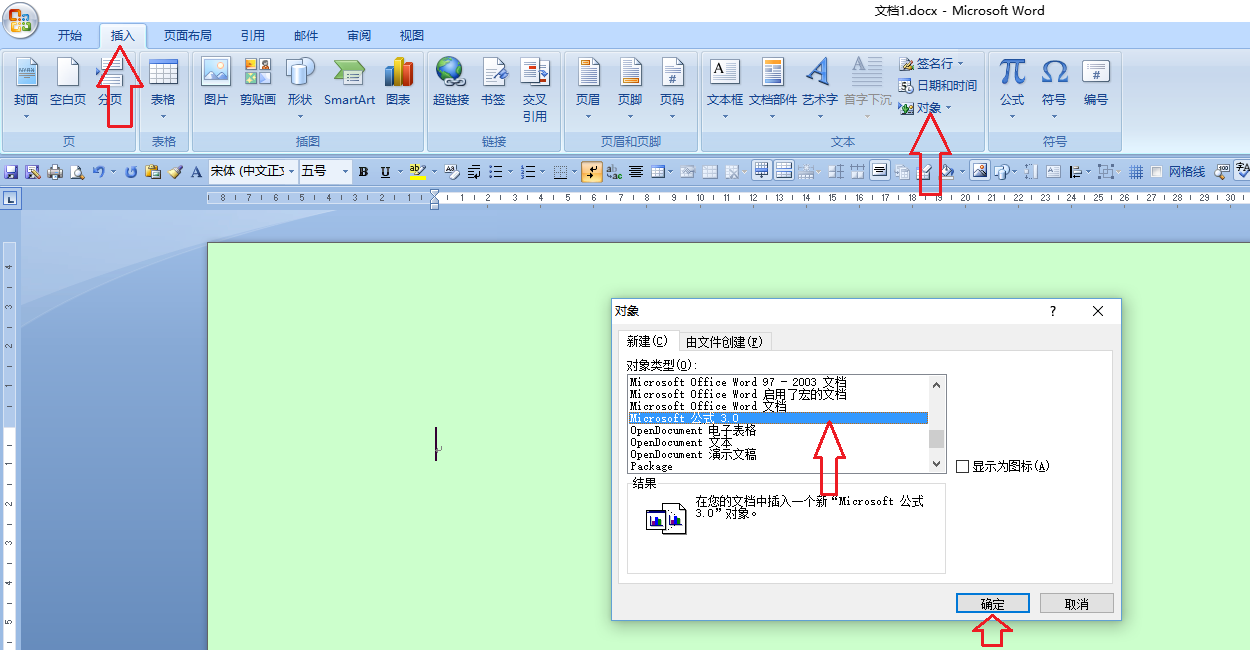This screenshot has height=650, width=1250.
Task: Click the clear formatting eraser icon
Action: pos(452,172)
